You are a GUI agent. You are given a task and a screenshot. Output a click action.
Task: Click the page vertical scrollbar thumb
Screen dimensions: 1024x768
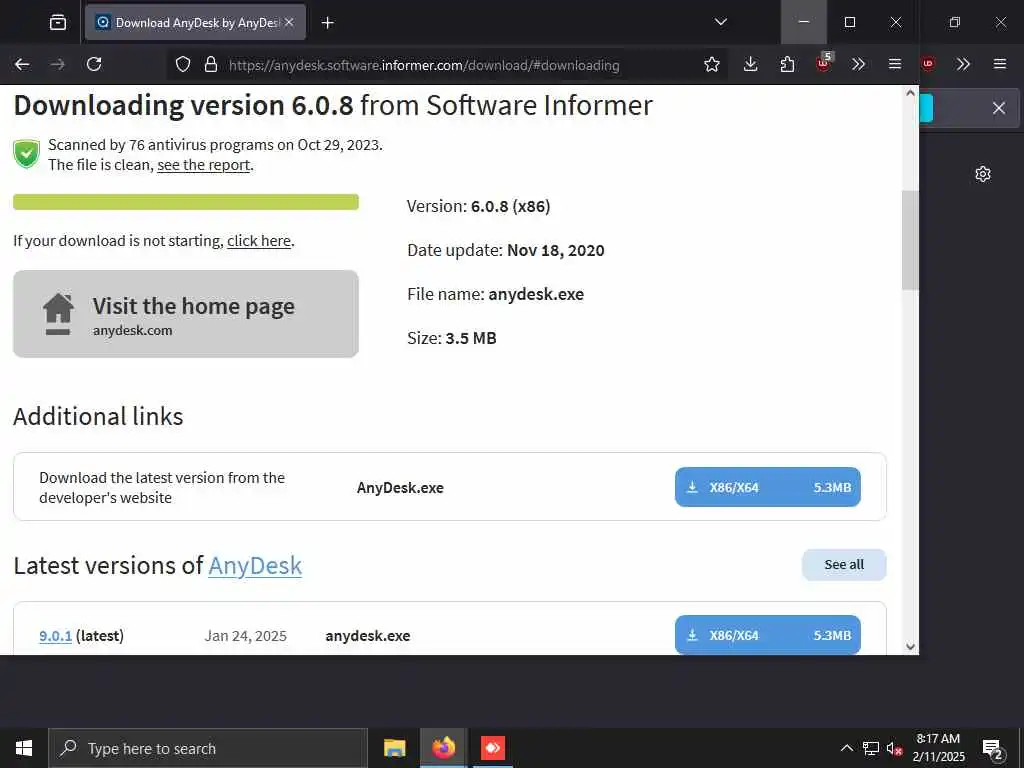point(910,240)
